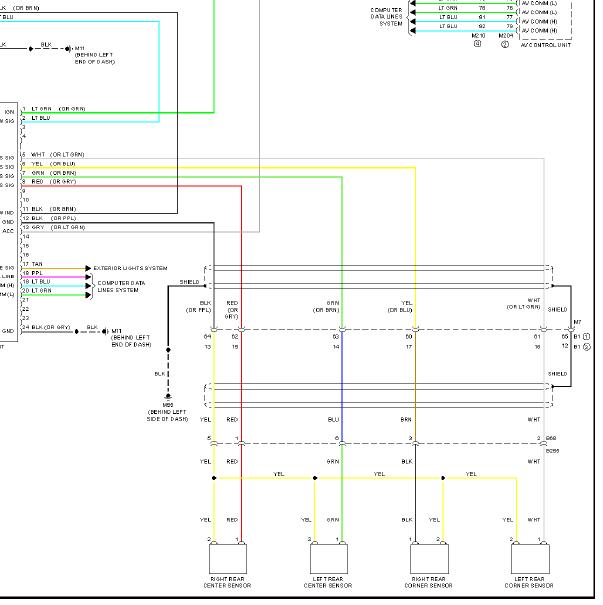
Task: Click the A/C CONTROL UNIT label
Action: pos(546,45)
